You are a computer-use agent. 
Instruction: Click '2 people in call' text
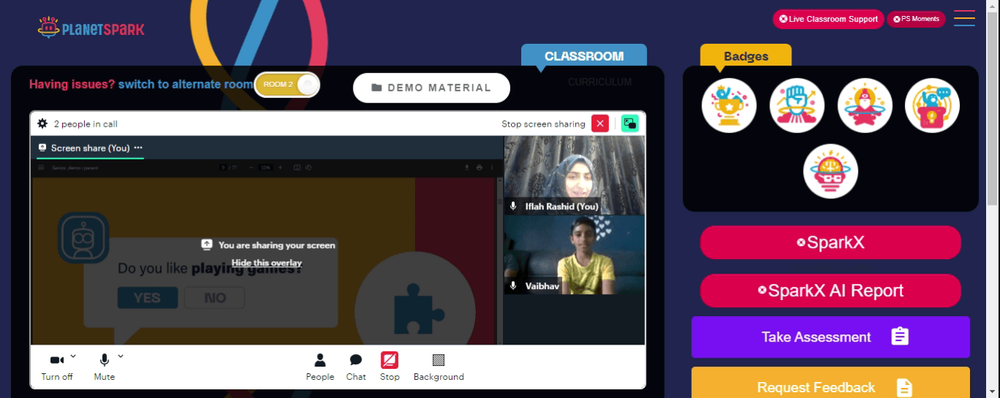click(x=85, y=124)
